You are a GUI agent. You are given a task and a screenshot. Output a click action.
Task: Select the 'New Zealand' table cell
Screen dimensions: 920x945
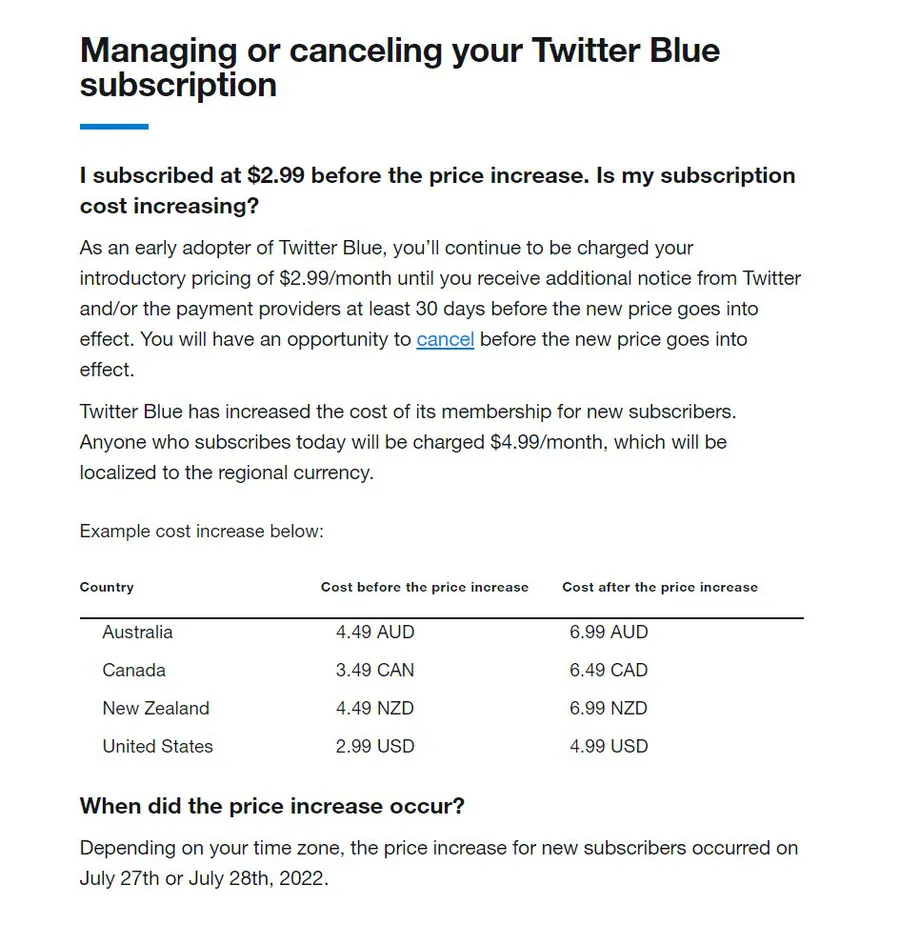pos(156,708)
